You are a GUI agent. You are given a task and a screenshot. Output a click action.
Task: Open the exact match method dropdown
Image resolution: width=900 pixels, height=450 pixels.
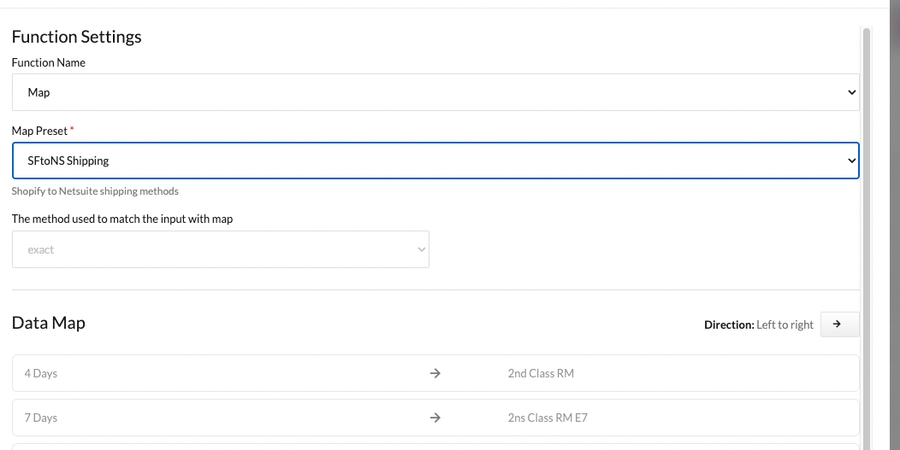point(220,250)
